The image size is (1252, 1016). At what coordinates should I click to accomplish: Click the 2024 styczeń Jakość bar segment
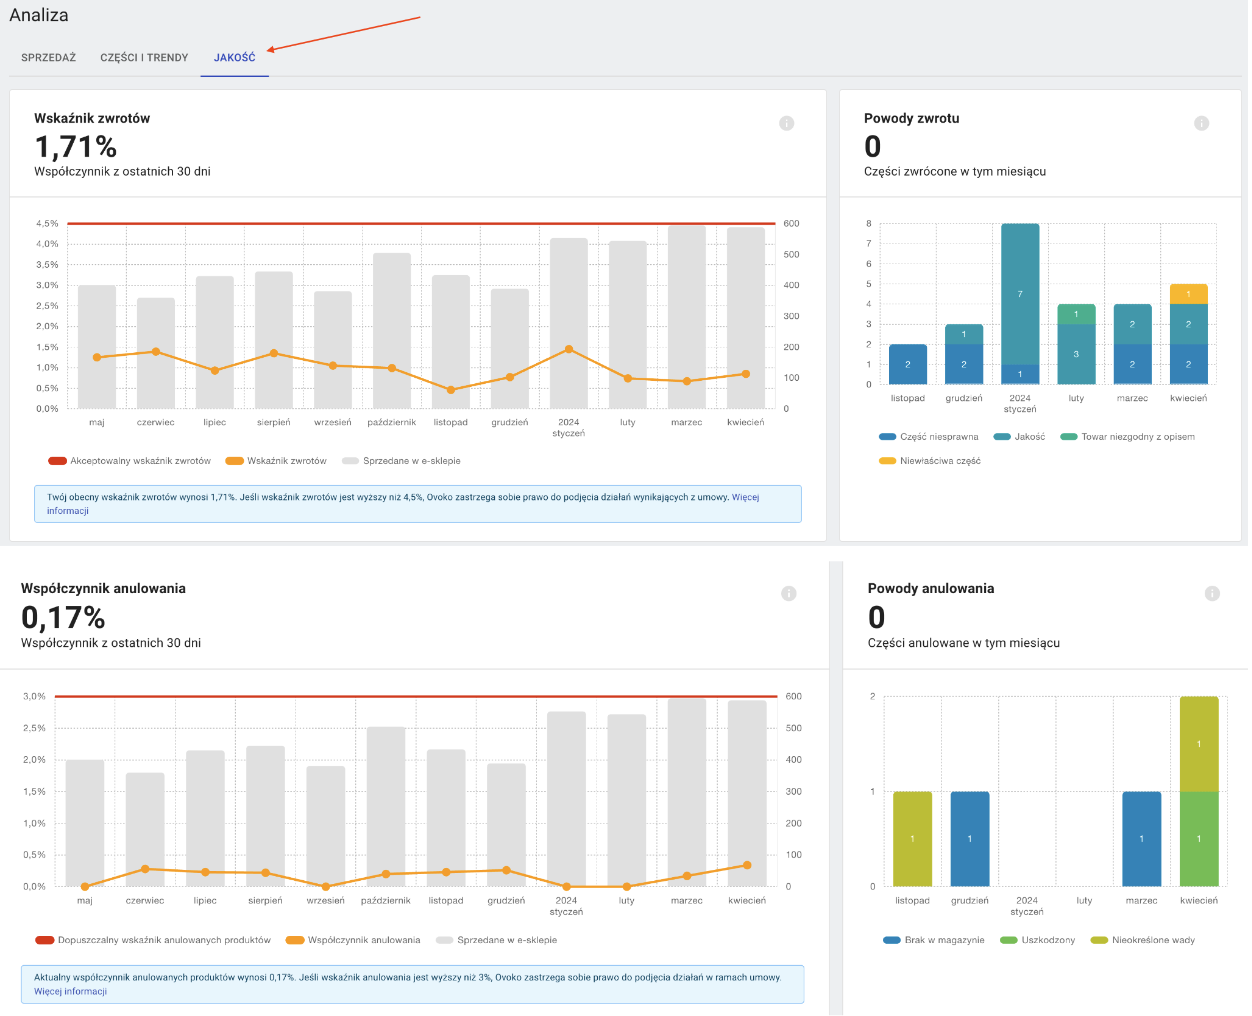1020,294
